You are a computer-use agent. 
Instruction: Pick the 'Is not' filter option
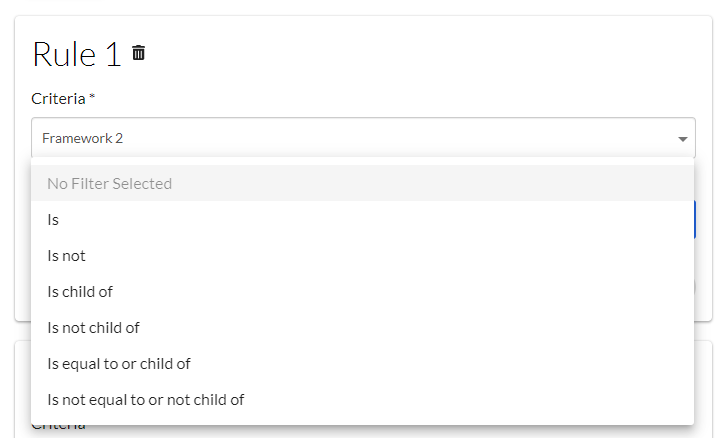(x=66, y=256)
